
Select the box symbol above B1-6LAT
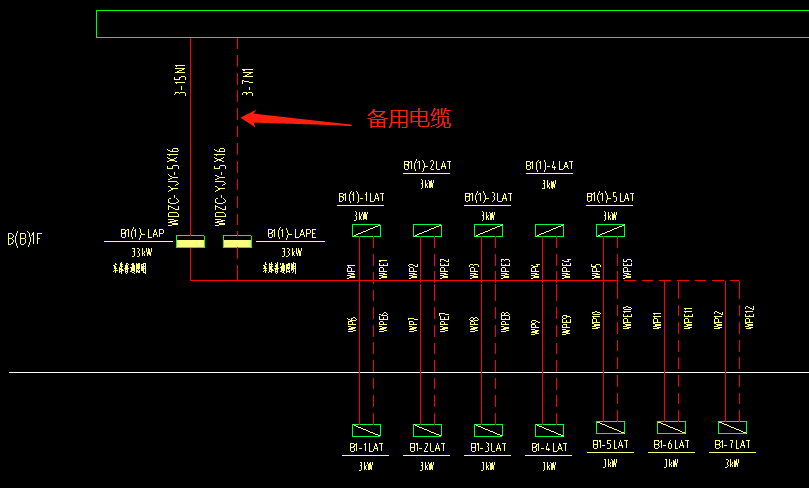click(x=671, y=428)
